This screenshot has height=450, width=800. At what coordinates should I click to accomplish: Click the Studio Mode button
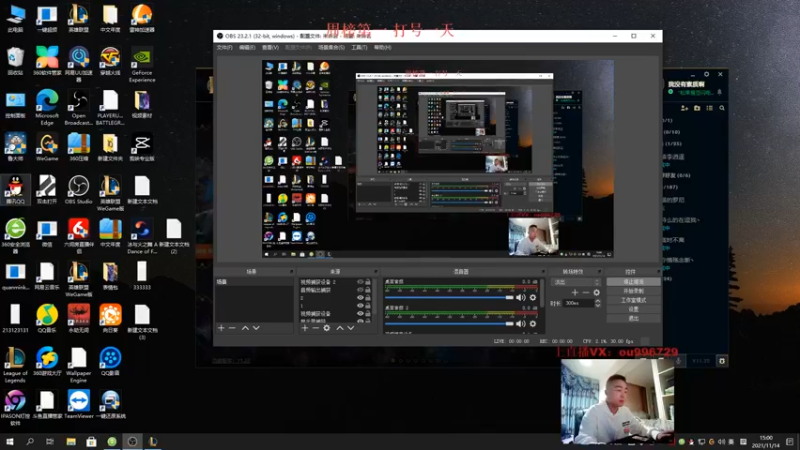click(x=633, y=300)
